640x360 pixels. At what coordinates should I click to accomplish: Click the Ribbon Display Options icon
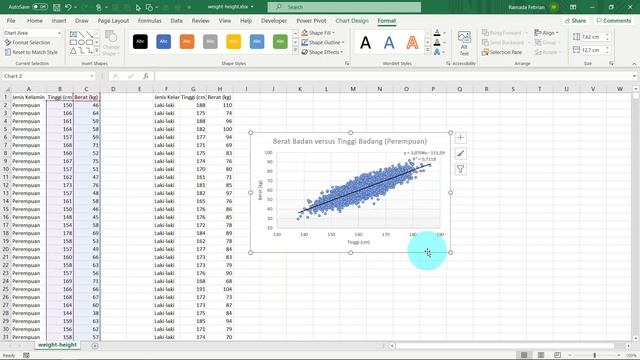click(x=573, y=7)
